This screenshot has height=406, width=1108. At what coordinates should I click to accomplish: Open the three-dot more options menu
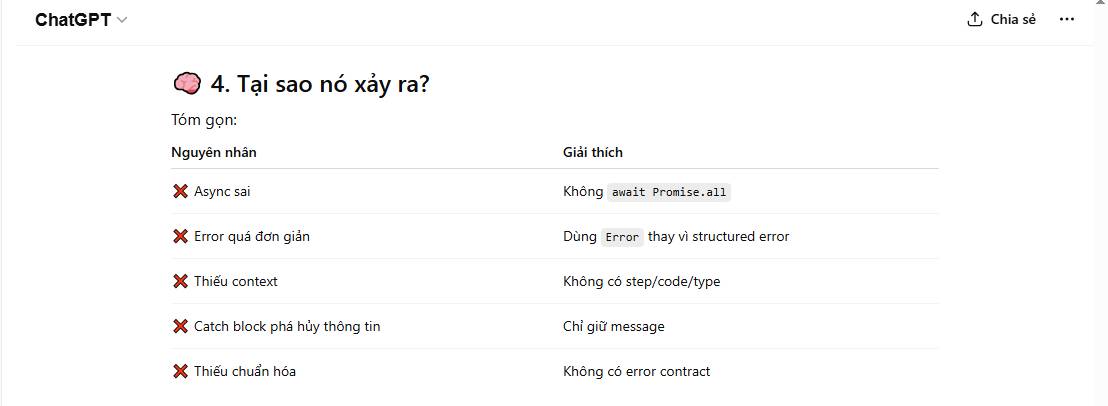tap(1067, 20)
